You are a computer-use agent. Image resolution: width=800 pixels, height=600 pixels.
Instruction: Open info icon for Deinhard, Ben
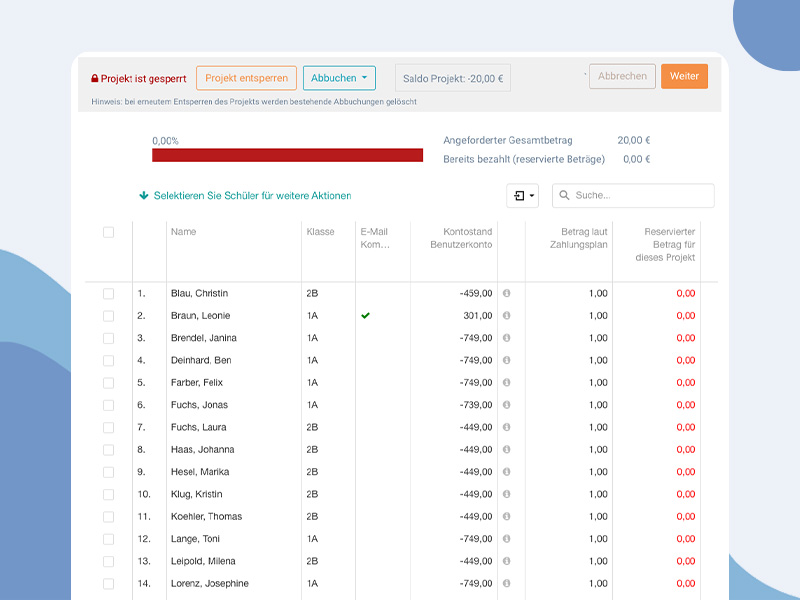click(506, 360)
